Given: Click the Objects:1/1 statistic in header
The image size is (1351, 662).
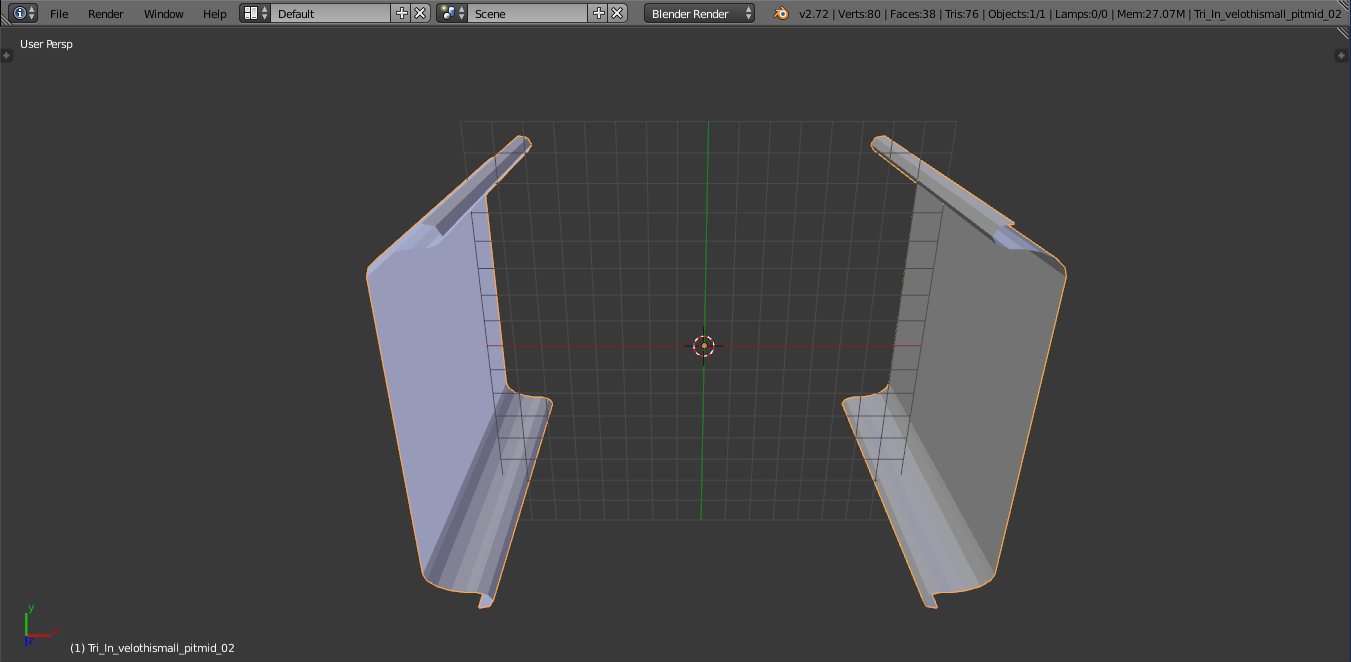Looking at the screenshot, I should tap(1017, 14).
